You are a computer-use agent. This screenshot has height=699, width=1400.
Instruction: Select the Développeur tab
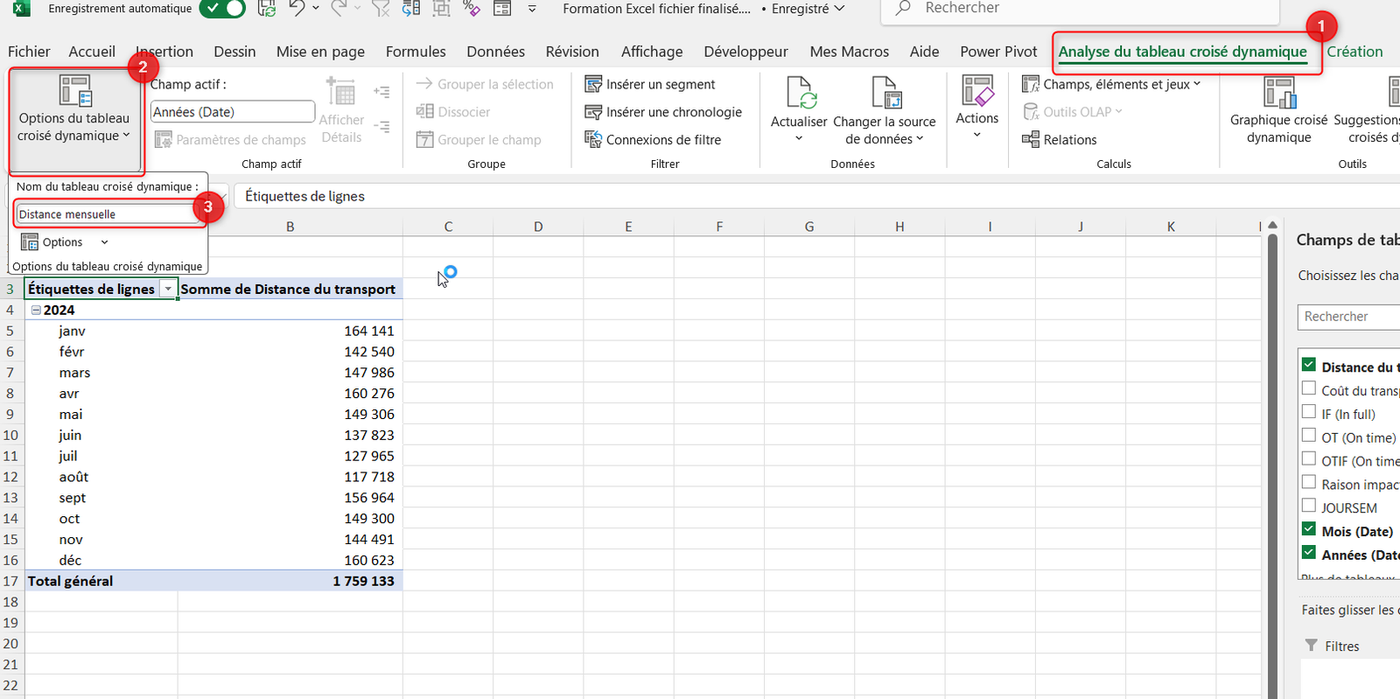[746, 51]
